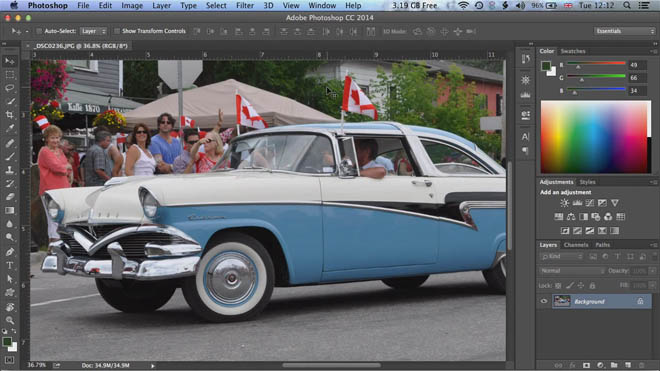Select the Lasso tool
The height and width of the screenshot is (371, 660).
pyautogui.click(x=10, y=88)
